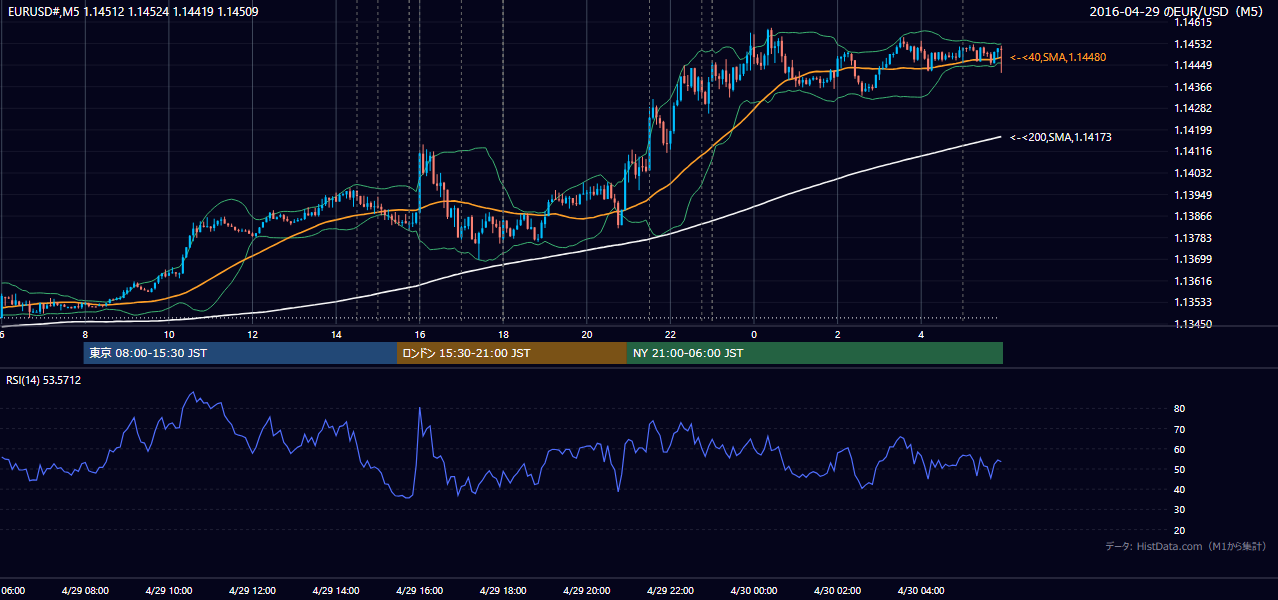
Task: Click the 4/29 18:00 time label
Action: (x=504, y=591)
